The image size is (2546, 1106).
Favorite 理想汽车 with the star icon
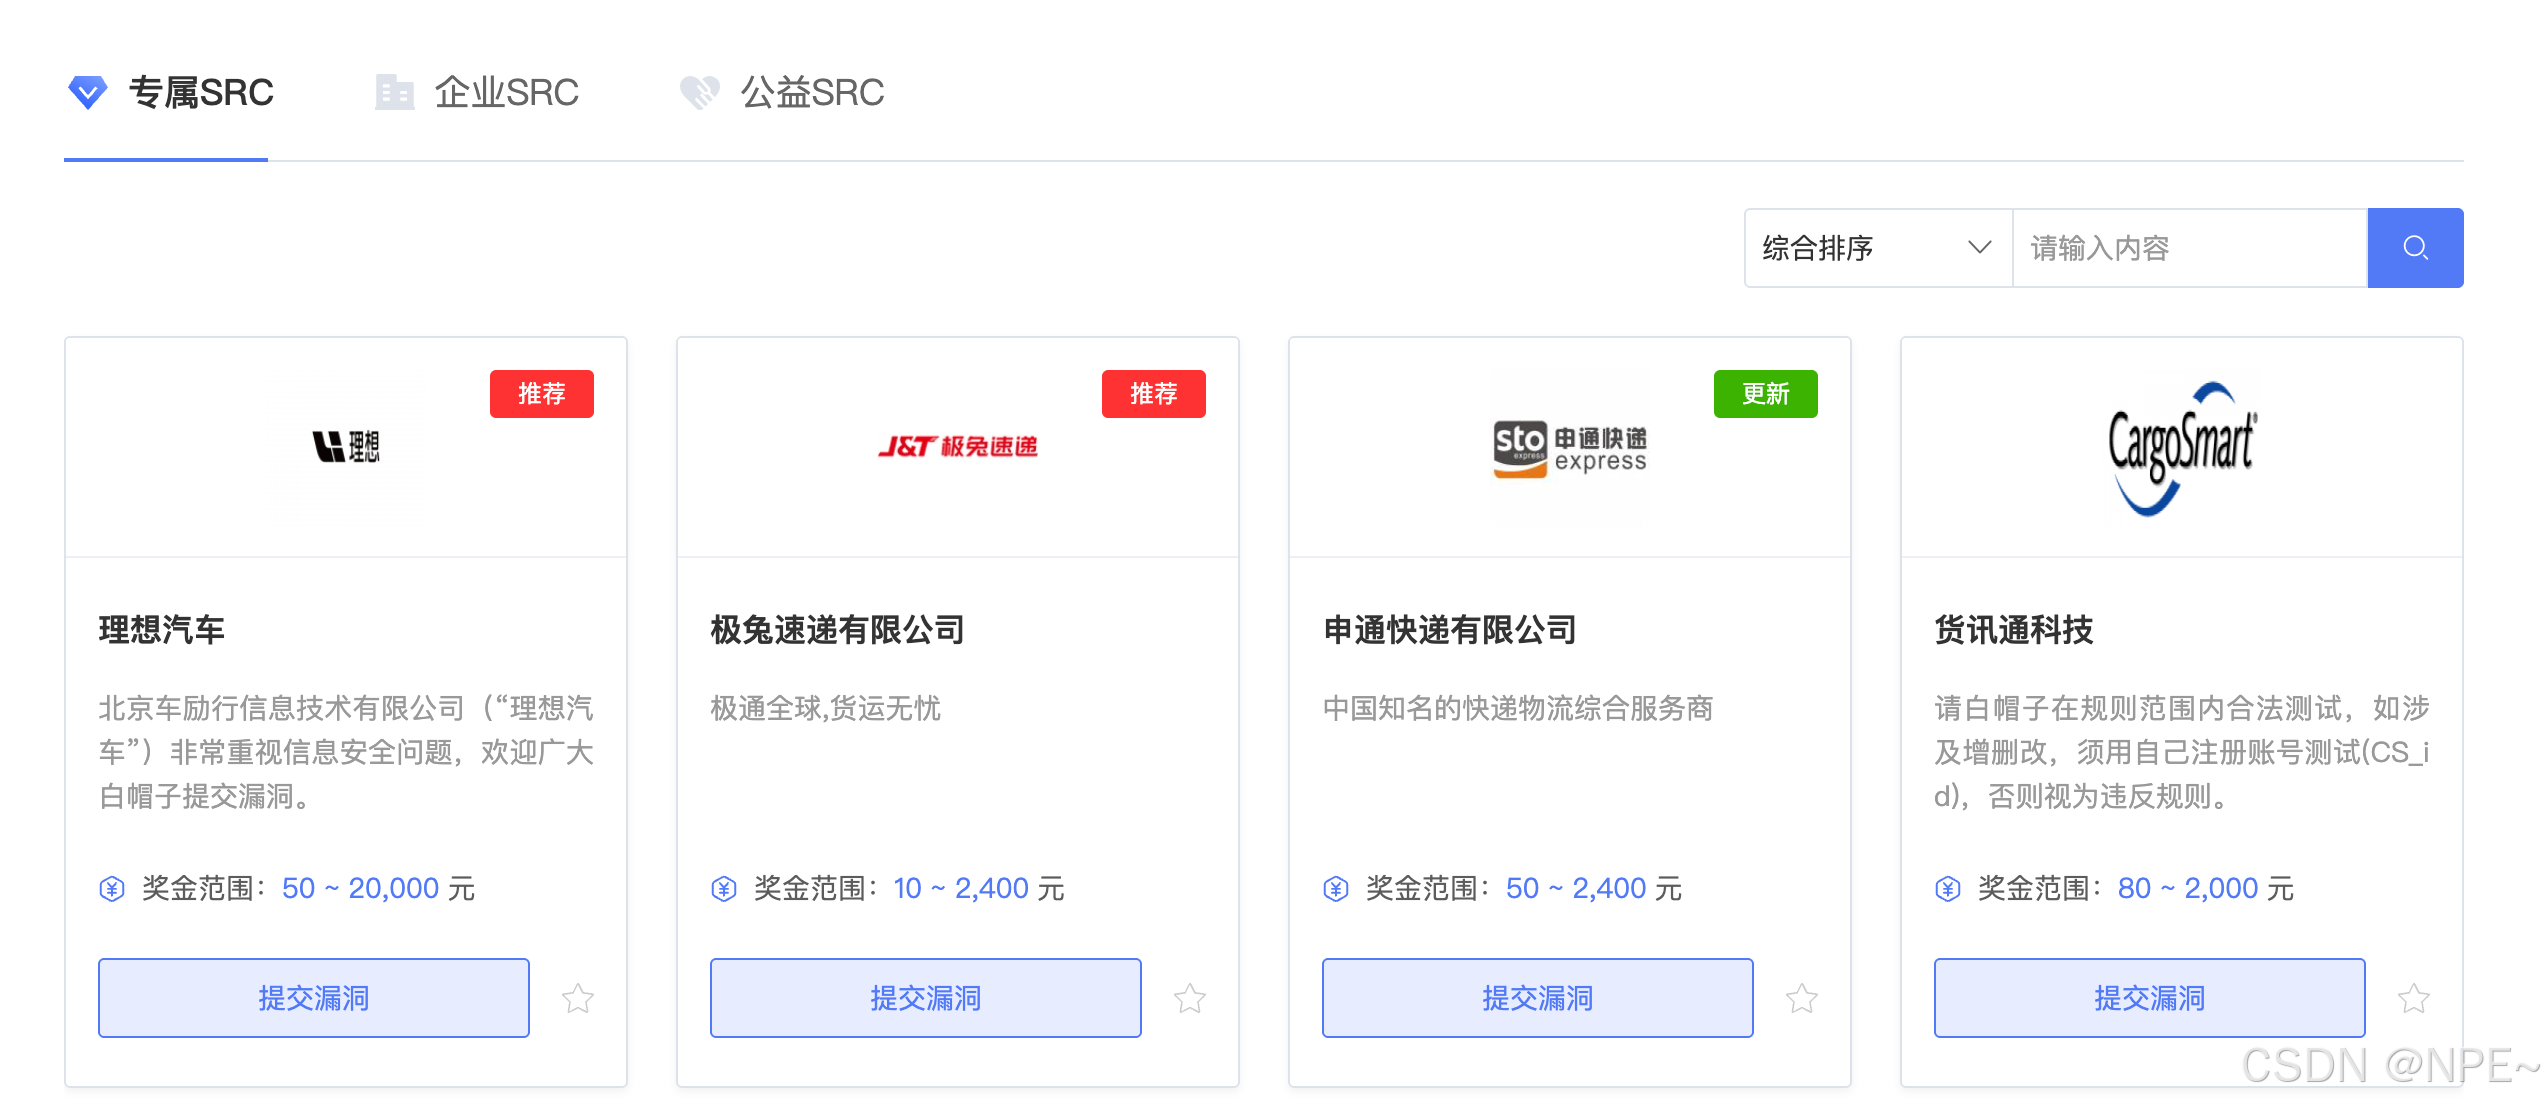pos(578,998)
